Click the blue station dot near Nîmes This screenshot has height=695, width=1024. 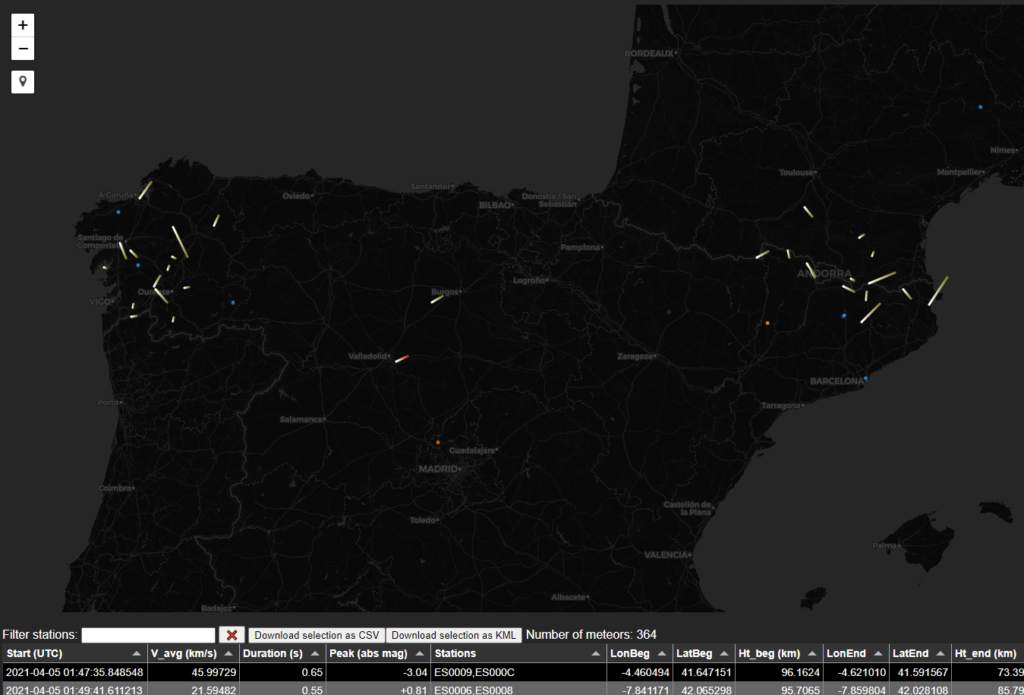(980, 107)
